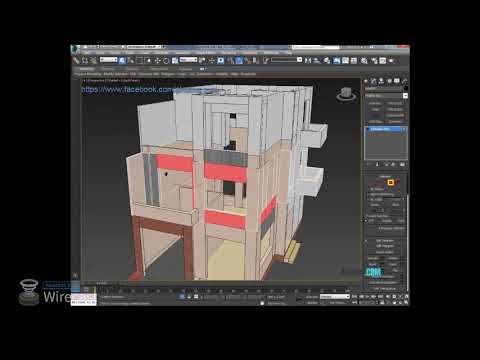This screenshot has height=360, width=480.
Task: Click the Align tool icon
Action: click(x=316, y=60)
